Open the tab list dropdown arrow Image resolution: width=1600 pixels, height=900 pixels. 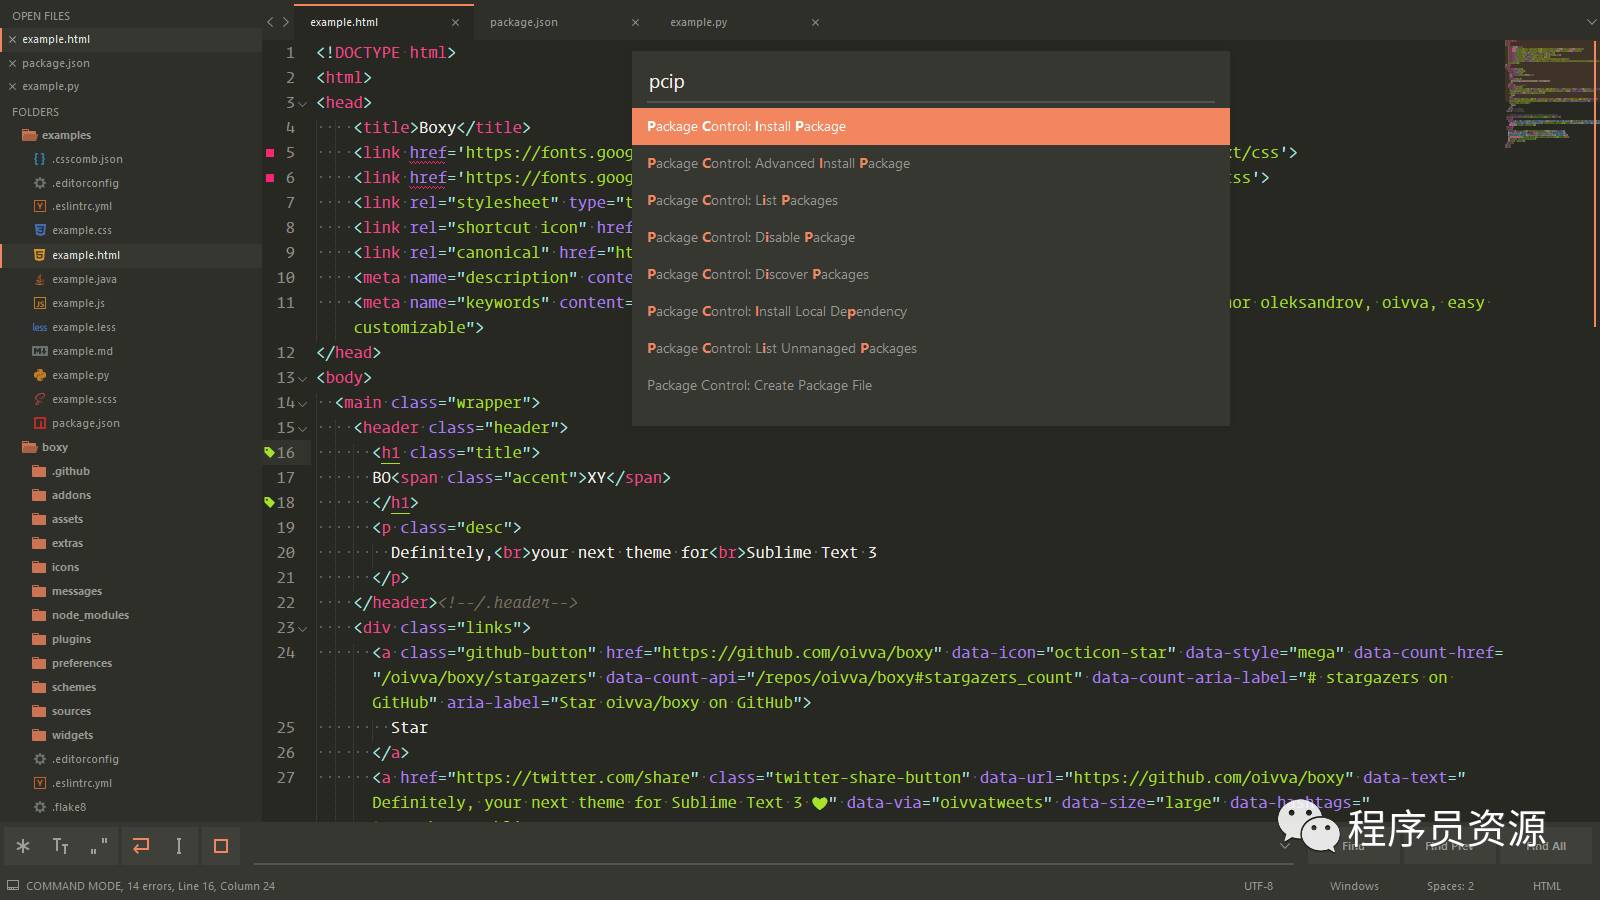(1591, 22)
